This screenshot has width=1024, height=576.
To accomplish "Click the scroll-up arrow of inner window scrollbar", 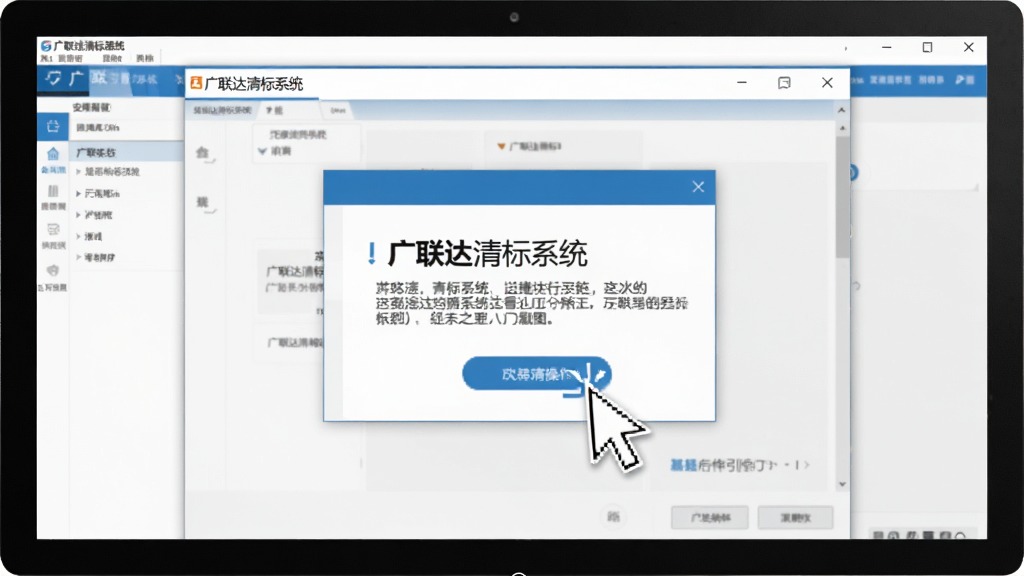I will [842, 128].
